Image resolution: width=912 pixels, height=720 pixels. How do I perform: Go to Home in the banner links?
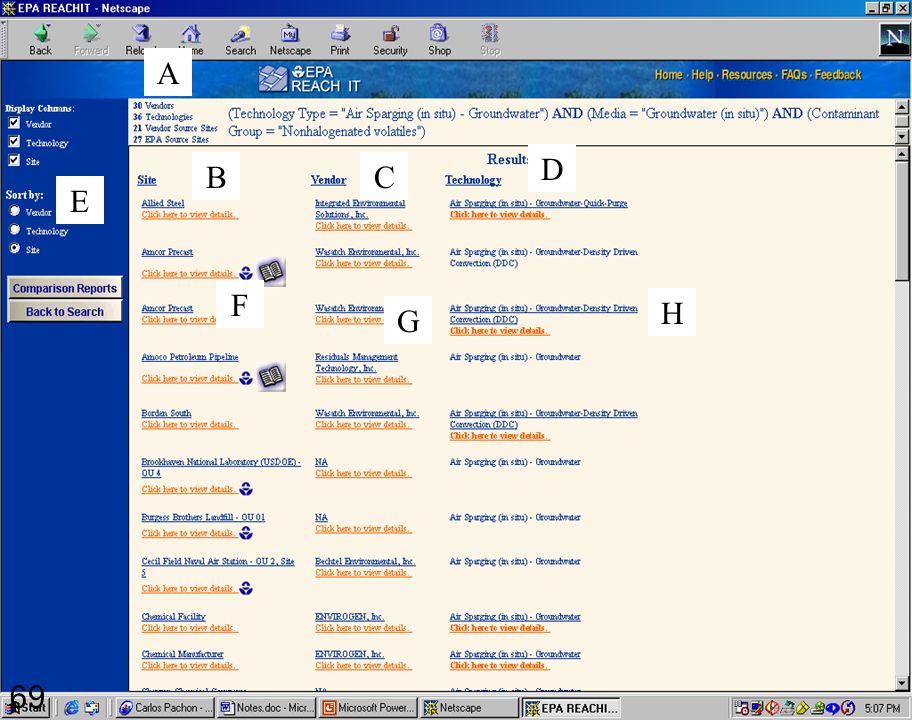(669, 74)
